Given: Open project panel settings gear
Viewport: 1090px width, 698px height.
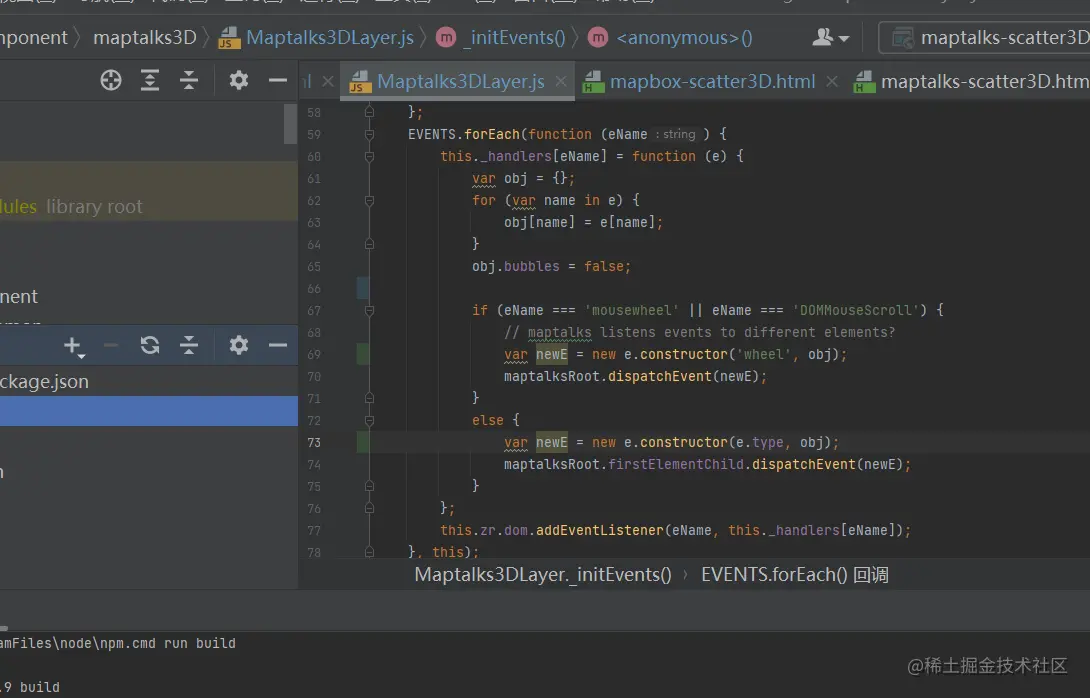Looking at the screenshot, I should (238, 81).
